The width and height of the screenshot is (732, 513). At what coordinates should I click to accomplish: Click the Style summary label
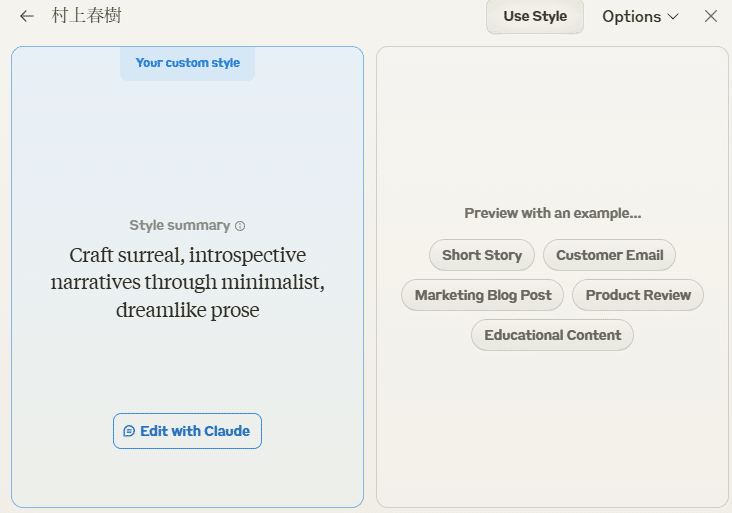pyautogui.click(x=180, y=225)
